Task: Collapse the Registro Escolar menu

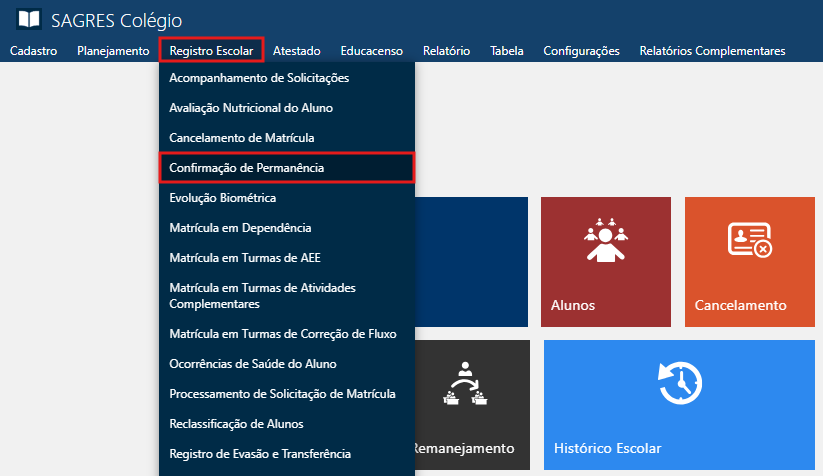Action: point(211,51)
